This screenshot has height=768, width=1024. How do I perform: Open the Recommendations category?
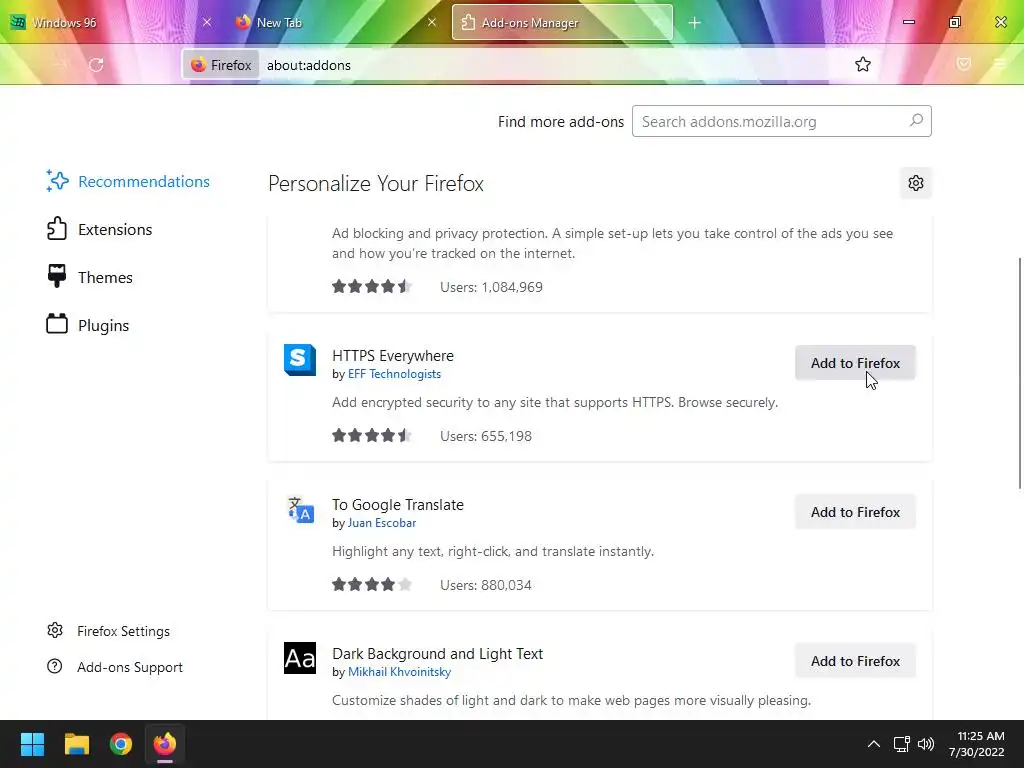click(x=128, y=182)
